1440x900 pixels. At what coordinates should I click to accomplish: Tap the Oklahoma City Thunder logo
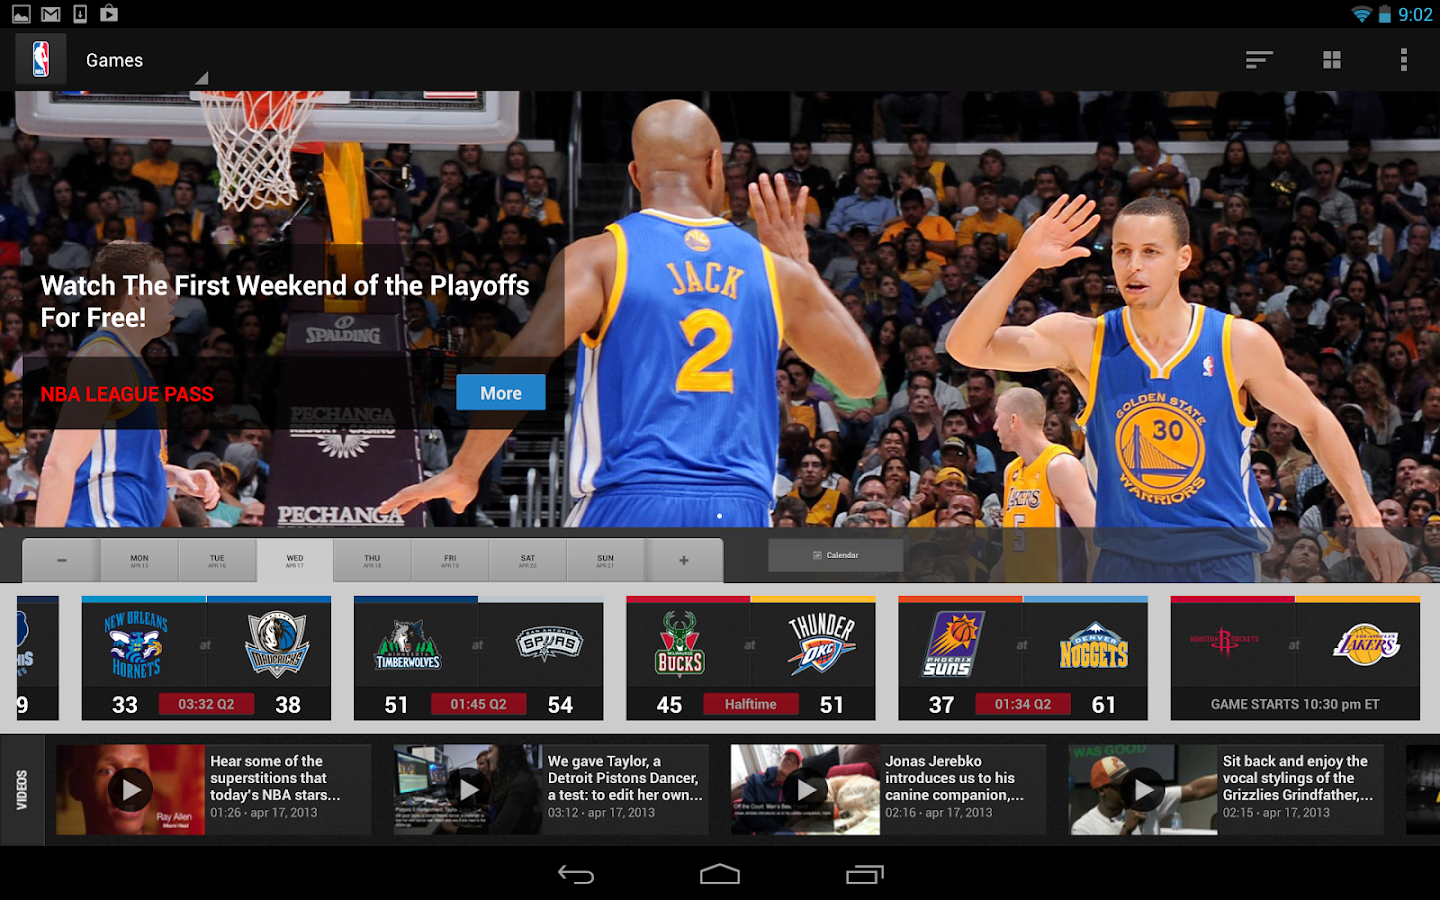click(x=821, y=643)
